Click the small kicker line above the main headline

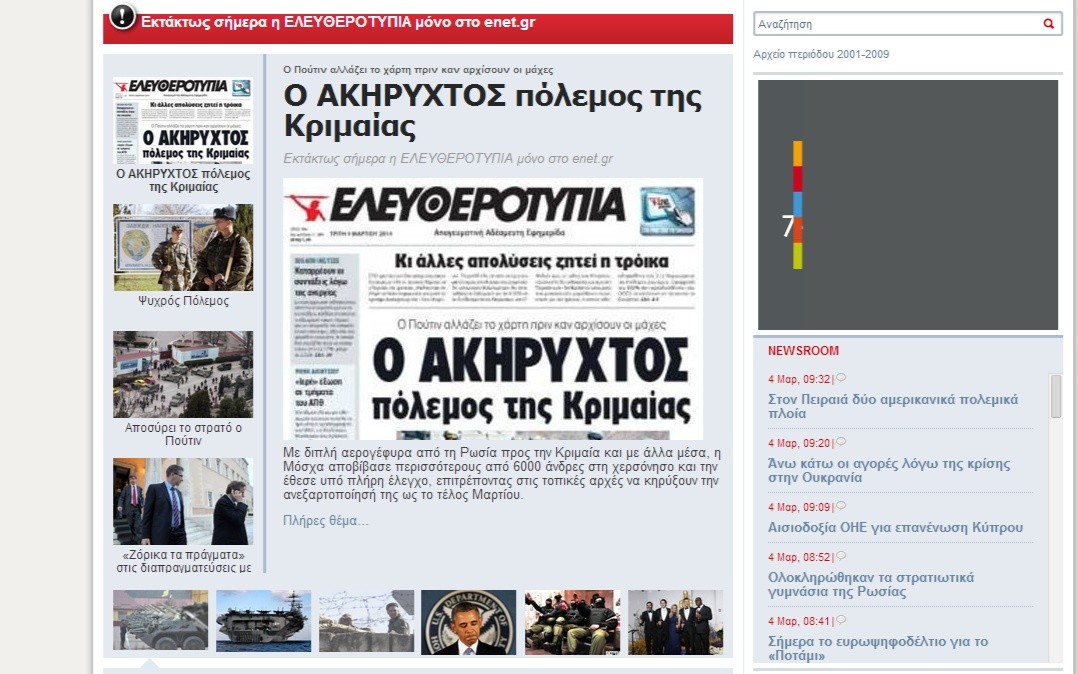point(418,69)
